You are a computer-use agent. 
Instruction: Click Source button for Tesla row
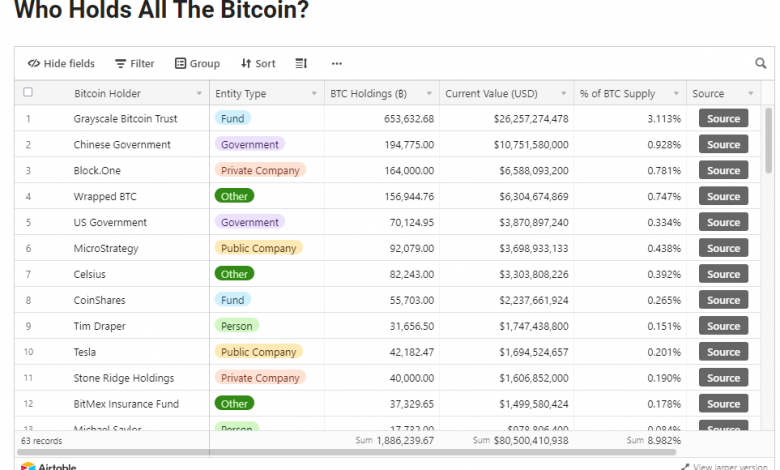pyautogui.click(x=723, y=352)
